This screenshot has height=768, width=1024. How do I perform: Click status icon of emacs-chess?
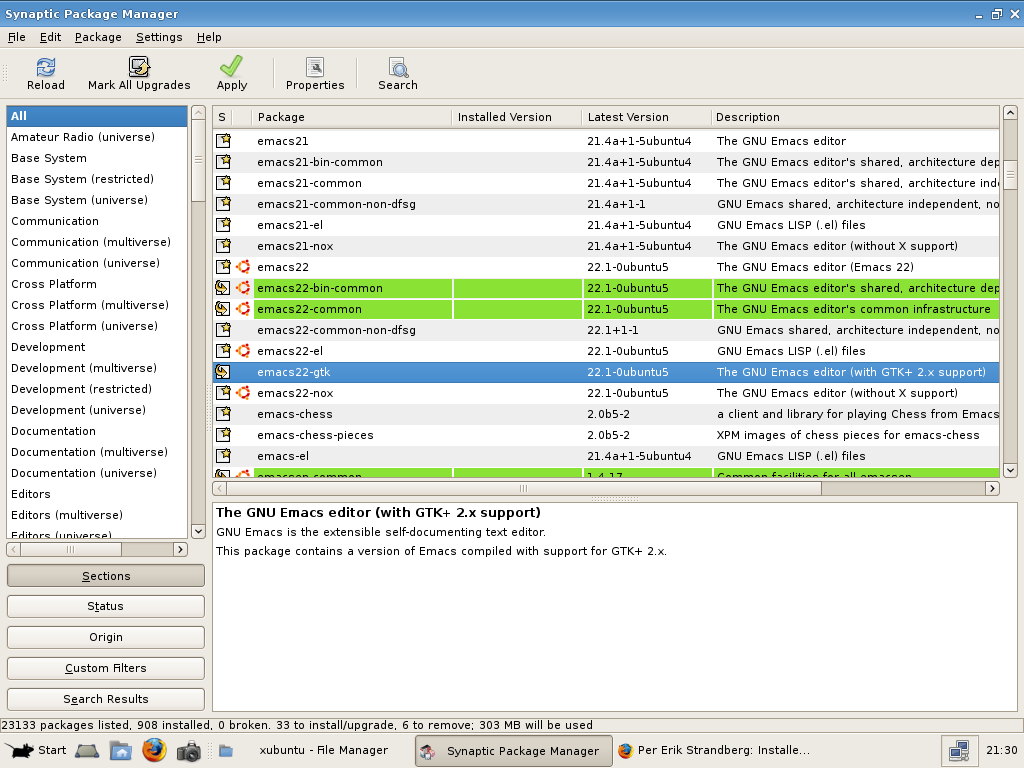[x=223, y=413]
